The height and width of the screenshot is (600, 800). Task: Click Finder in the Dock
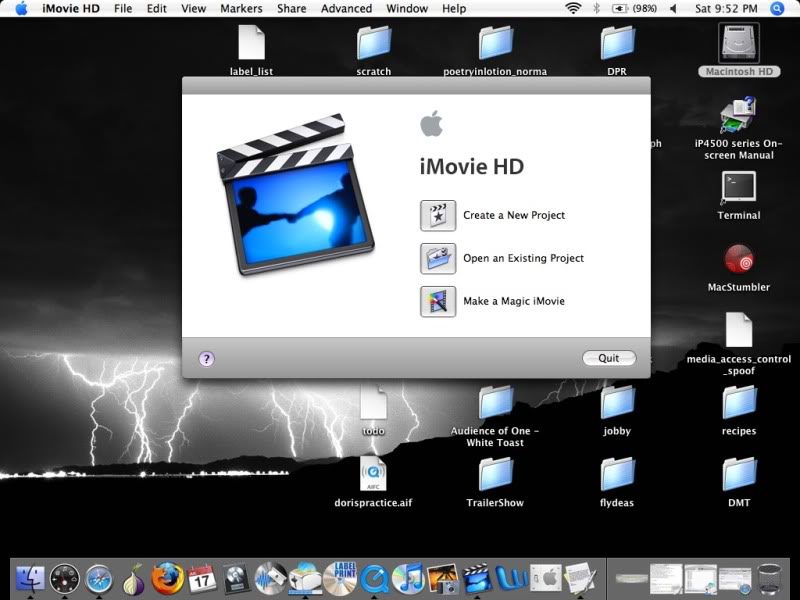30,579
